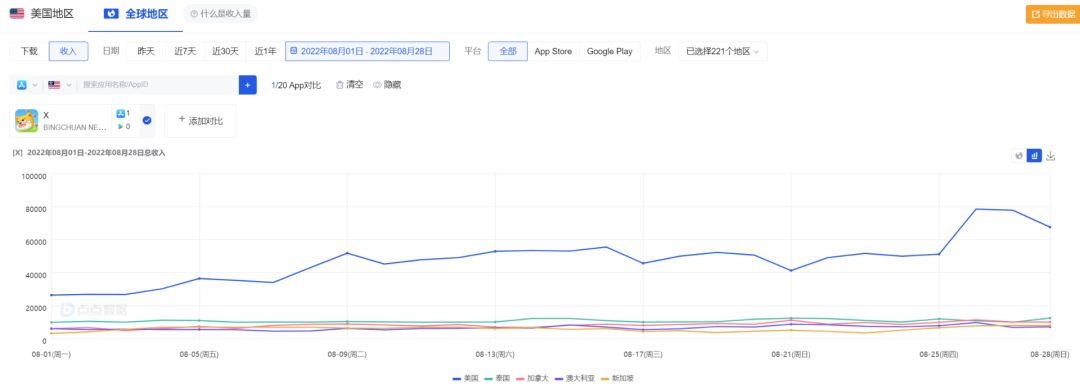This screenshot has width=1080, height=389.
Task: Click 添加对比 add comparison button
Action: (200, 120)
